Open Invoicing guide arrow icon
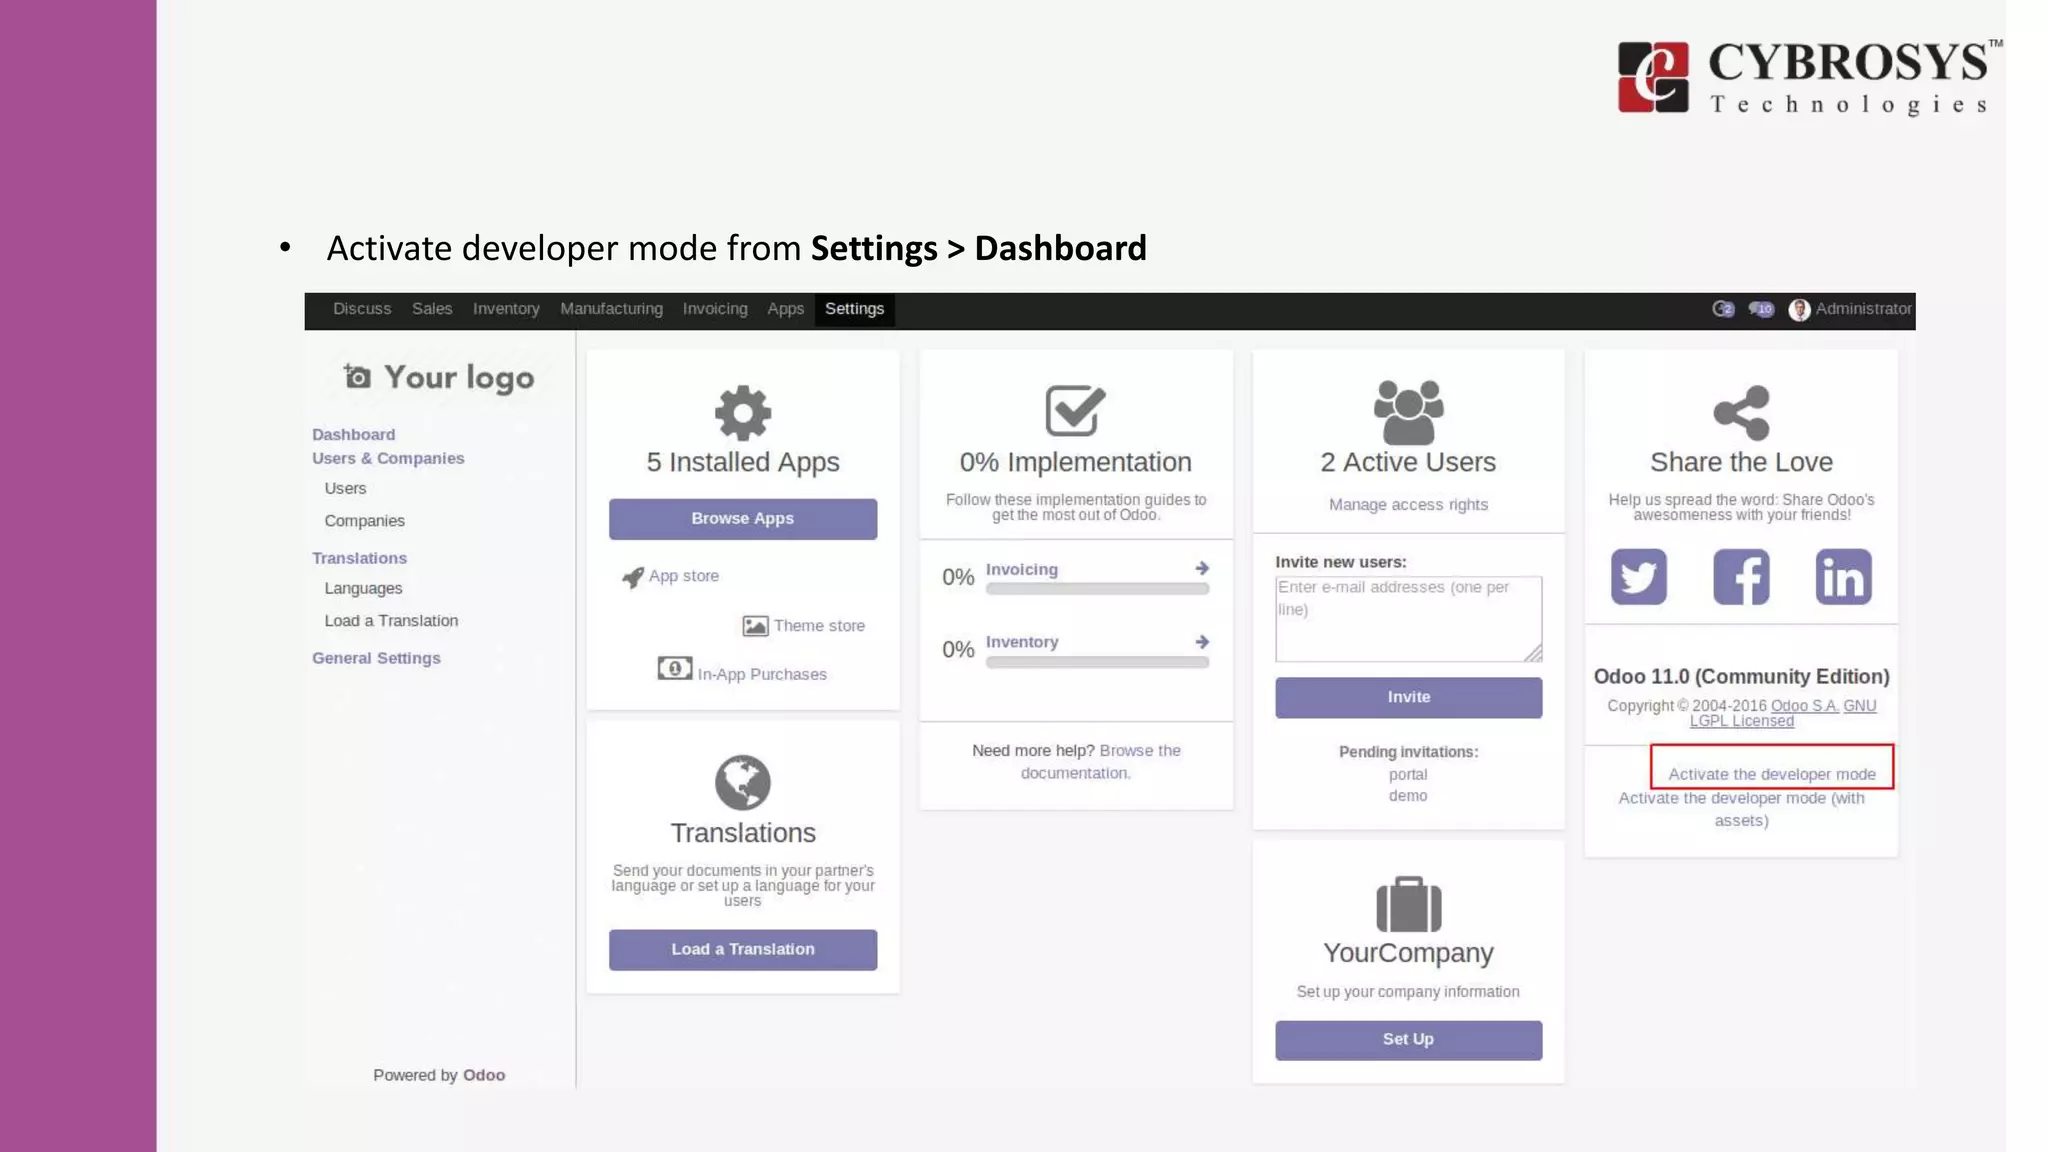This screenshot has height=1152, width=2048. tap(1202, 568)
